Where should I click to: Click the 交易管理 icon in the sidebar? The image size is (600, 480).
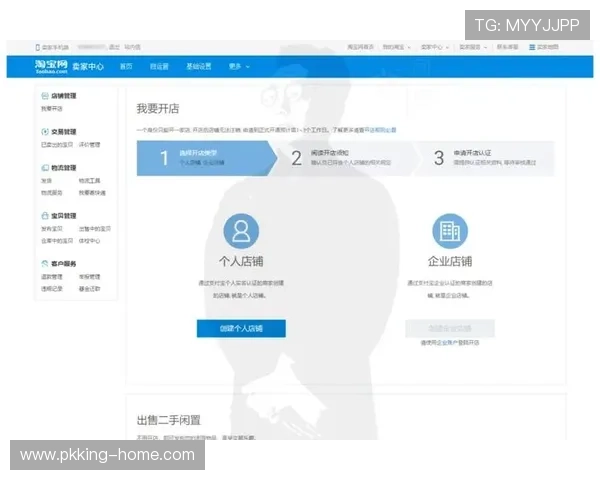(45, 132)
